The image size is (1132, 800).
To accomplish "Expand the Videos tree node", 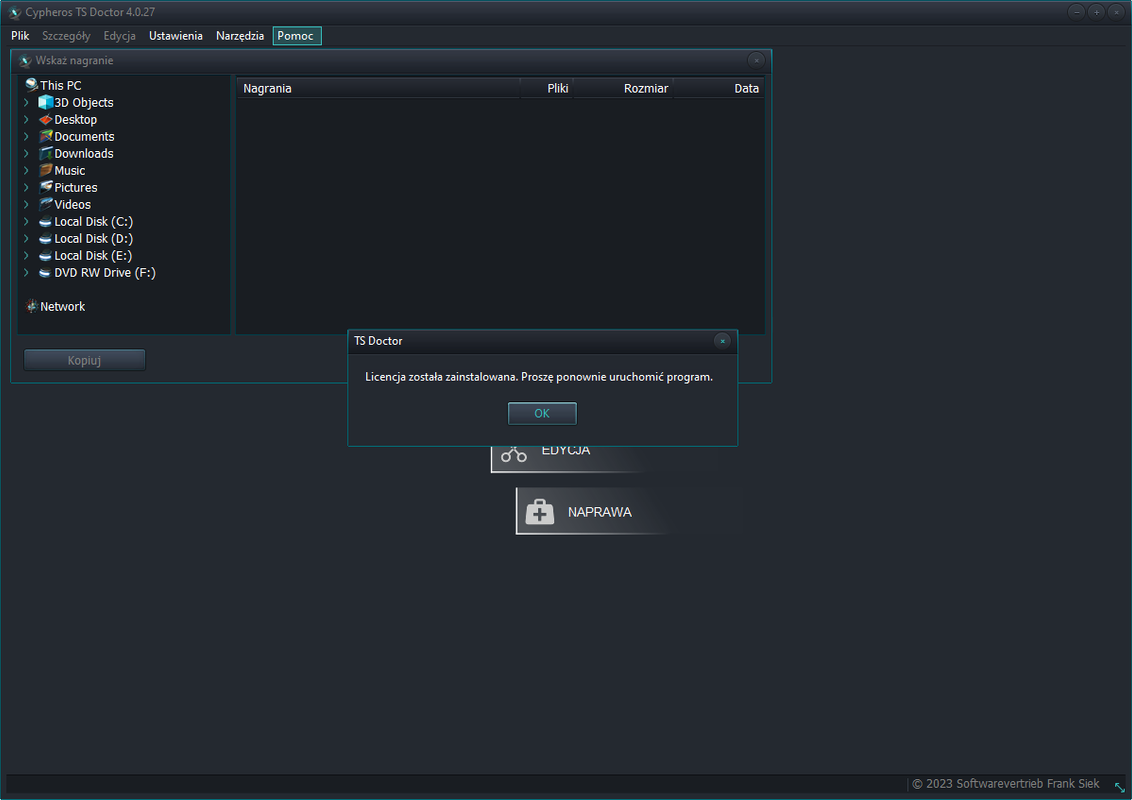I will coord(27,204).
